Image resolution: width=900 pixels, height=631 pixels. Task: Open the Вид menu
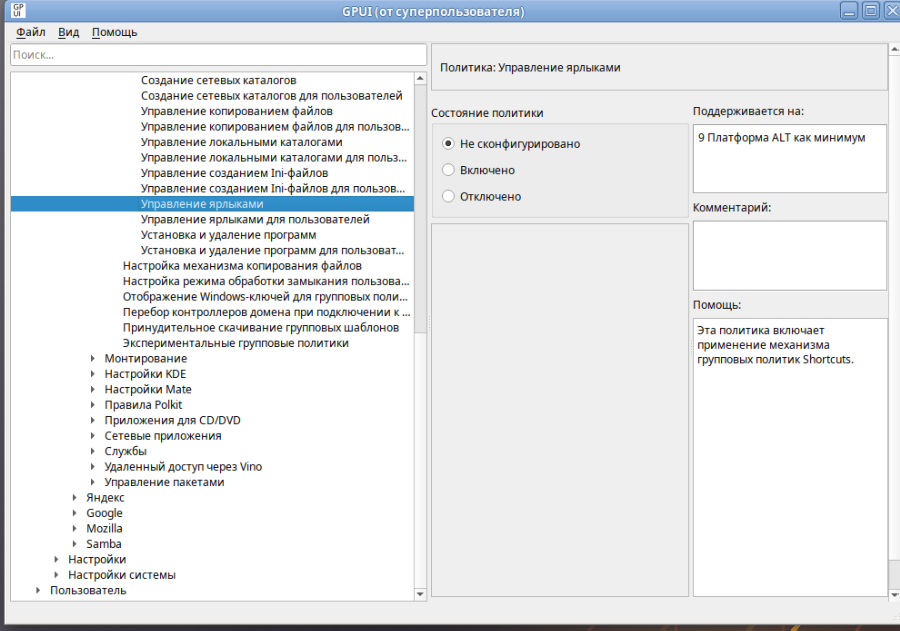click(68, 32)
